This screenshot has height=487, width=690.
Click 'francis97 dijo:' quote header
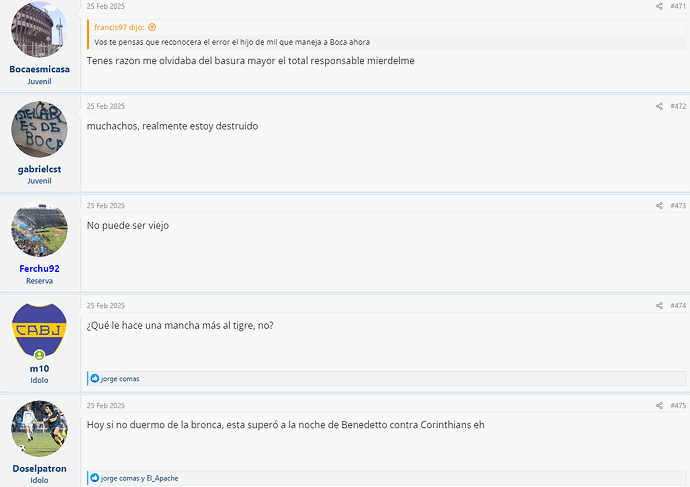tap(119, 27)
